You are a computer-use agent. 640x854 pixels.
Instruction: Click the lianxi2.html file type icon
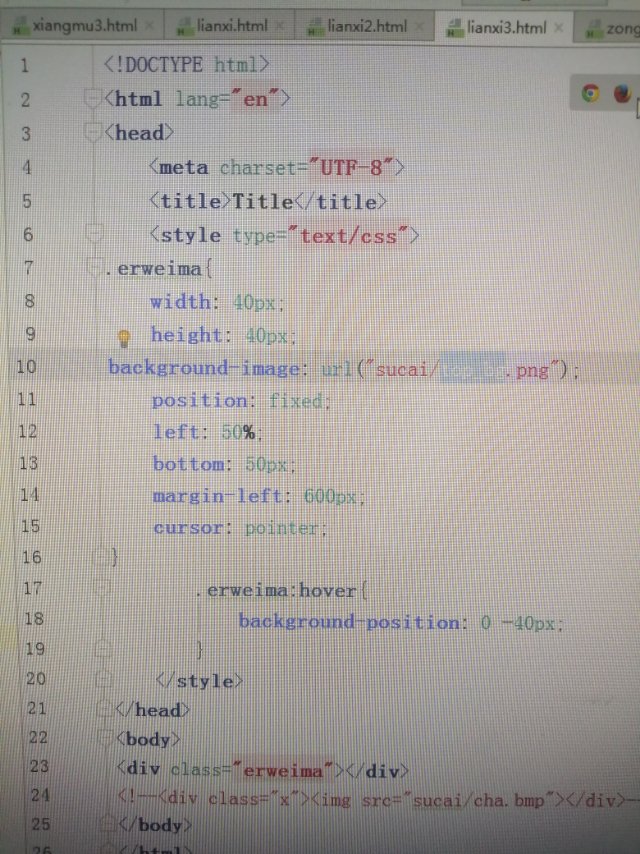[x=314, y=26]
